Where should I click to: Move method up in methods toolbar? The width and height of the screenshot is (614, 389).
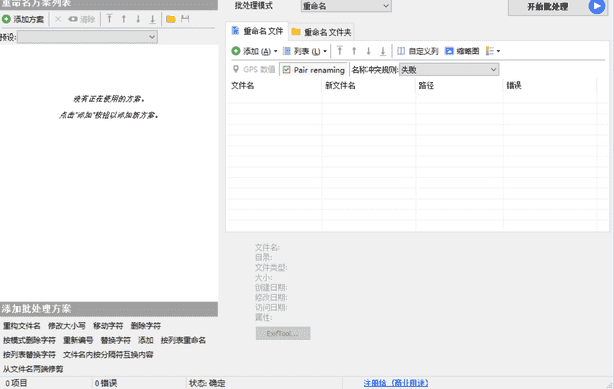point(124,19)
